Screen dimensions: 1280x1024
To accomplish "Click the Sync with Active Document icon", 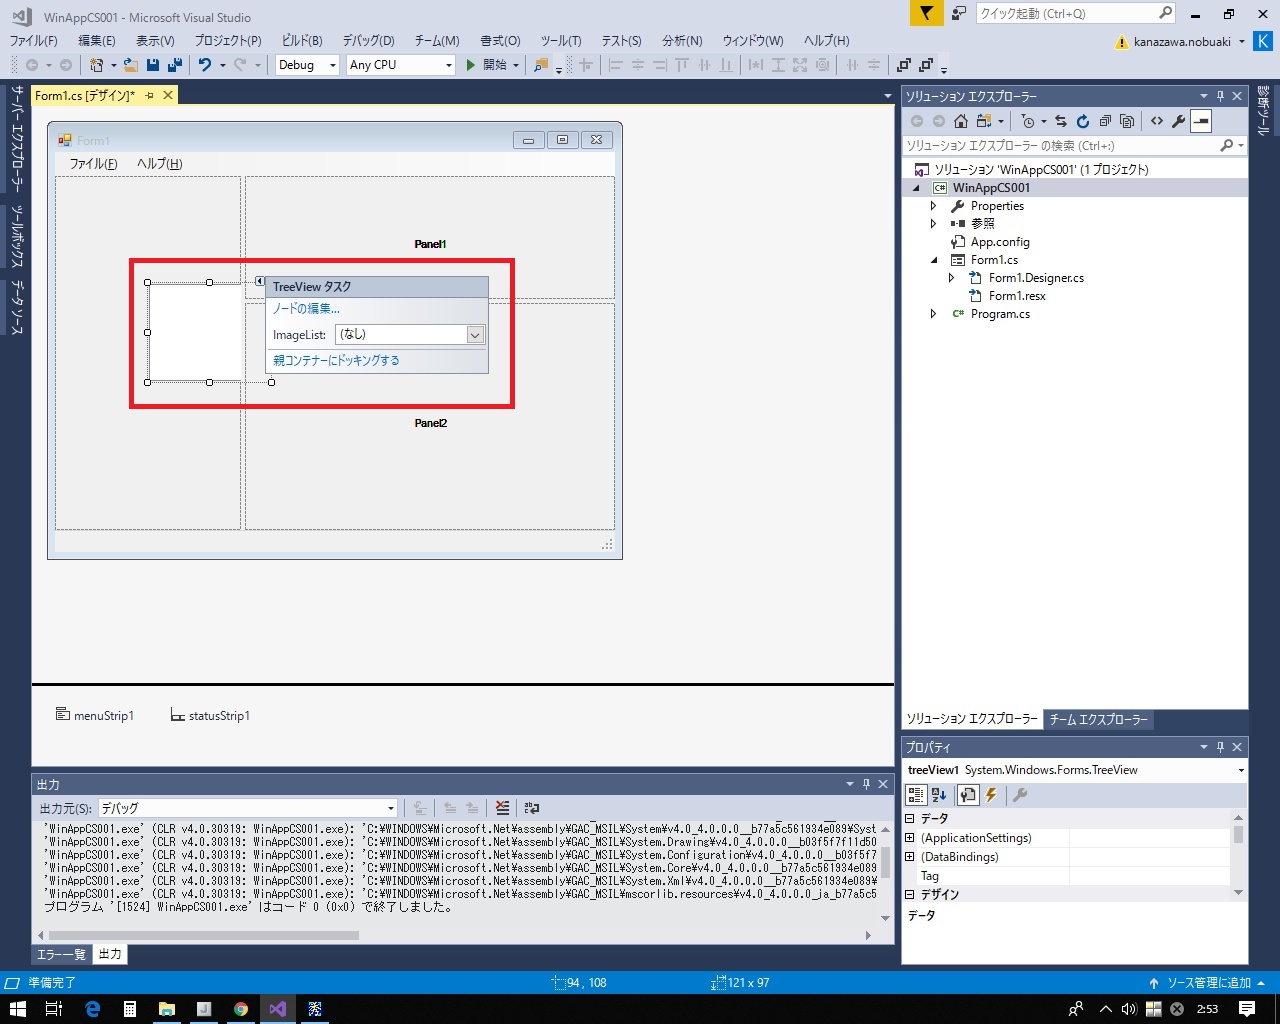I will (1061, 121).
